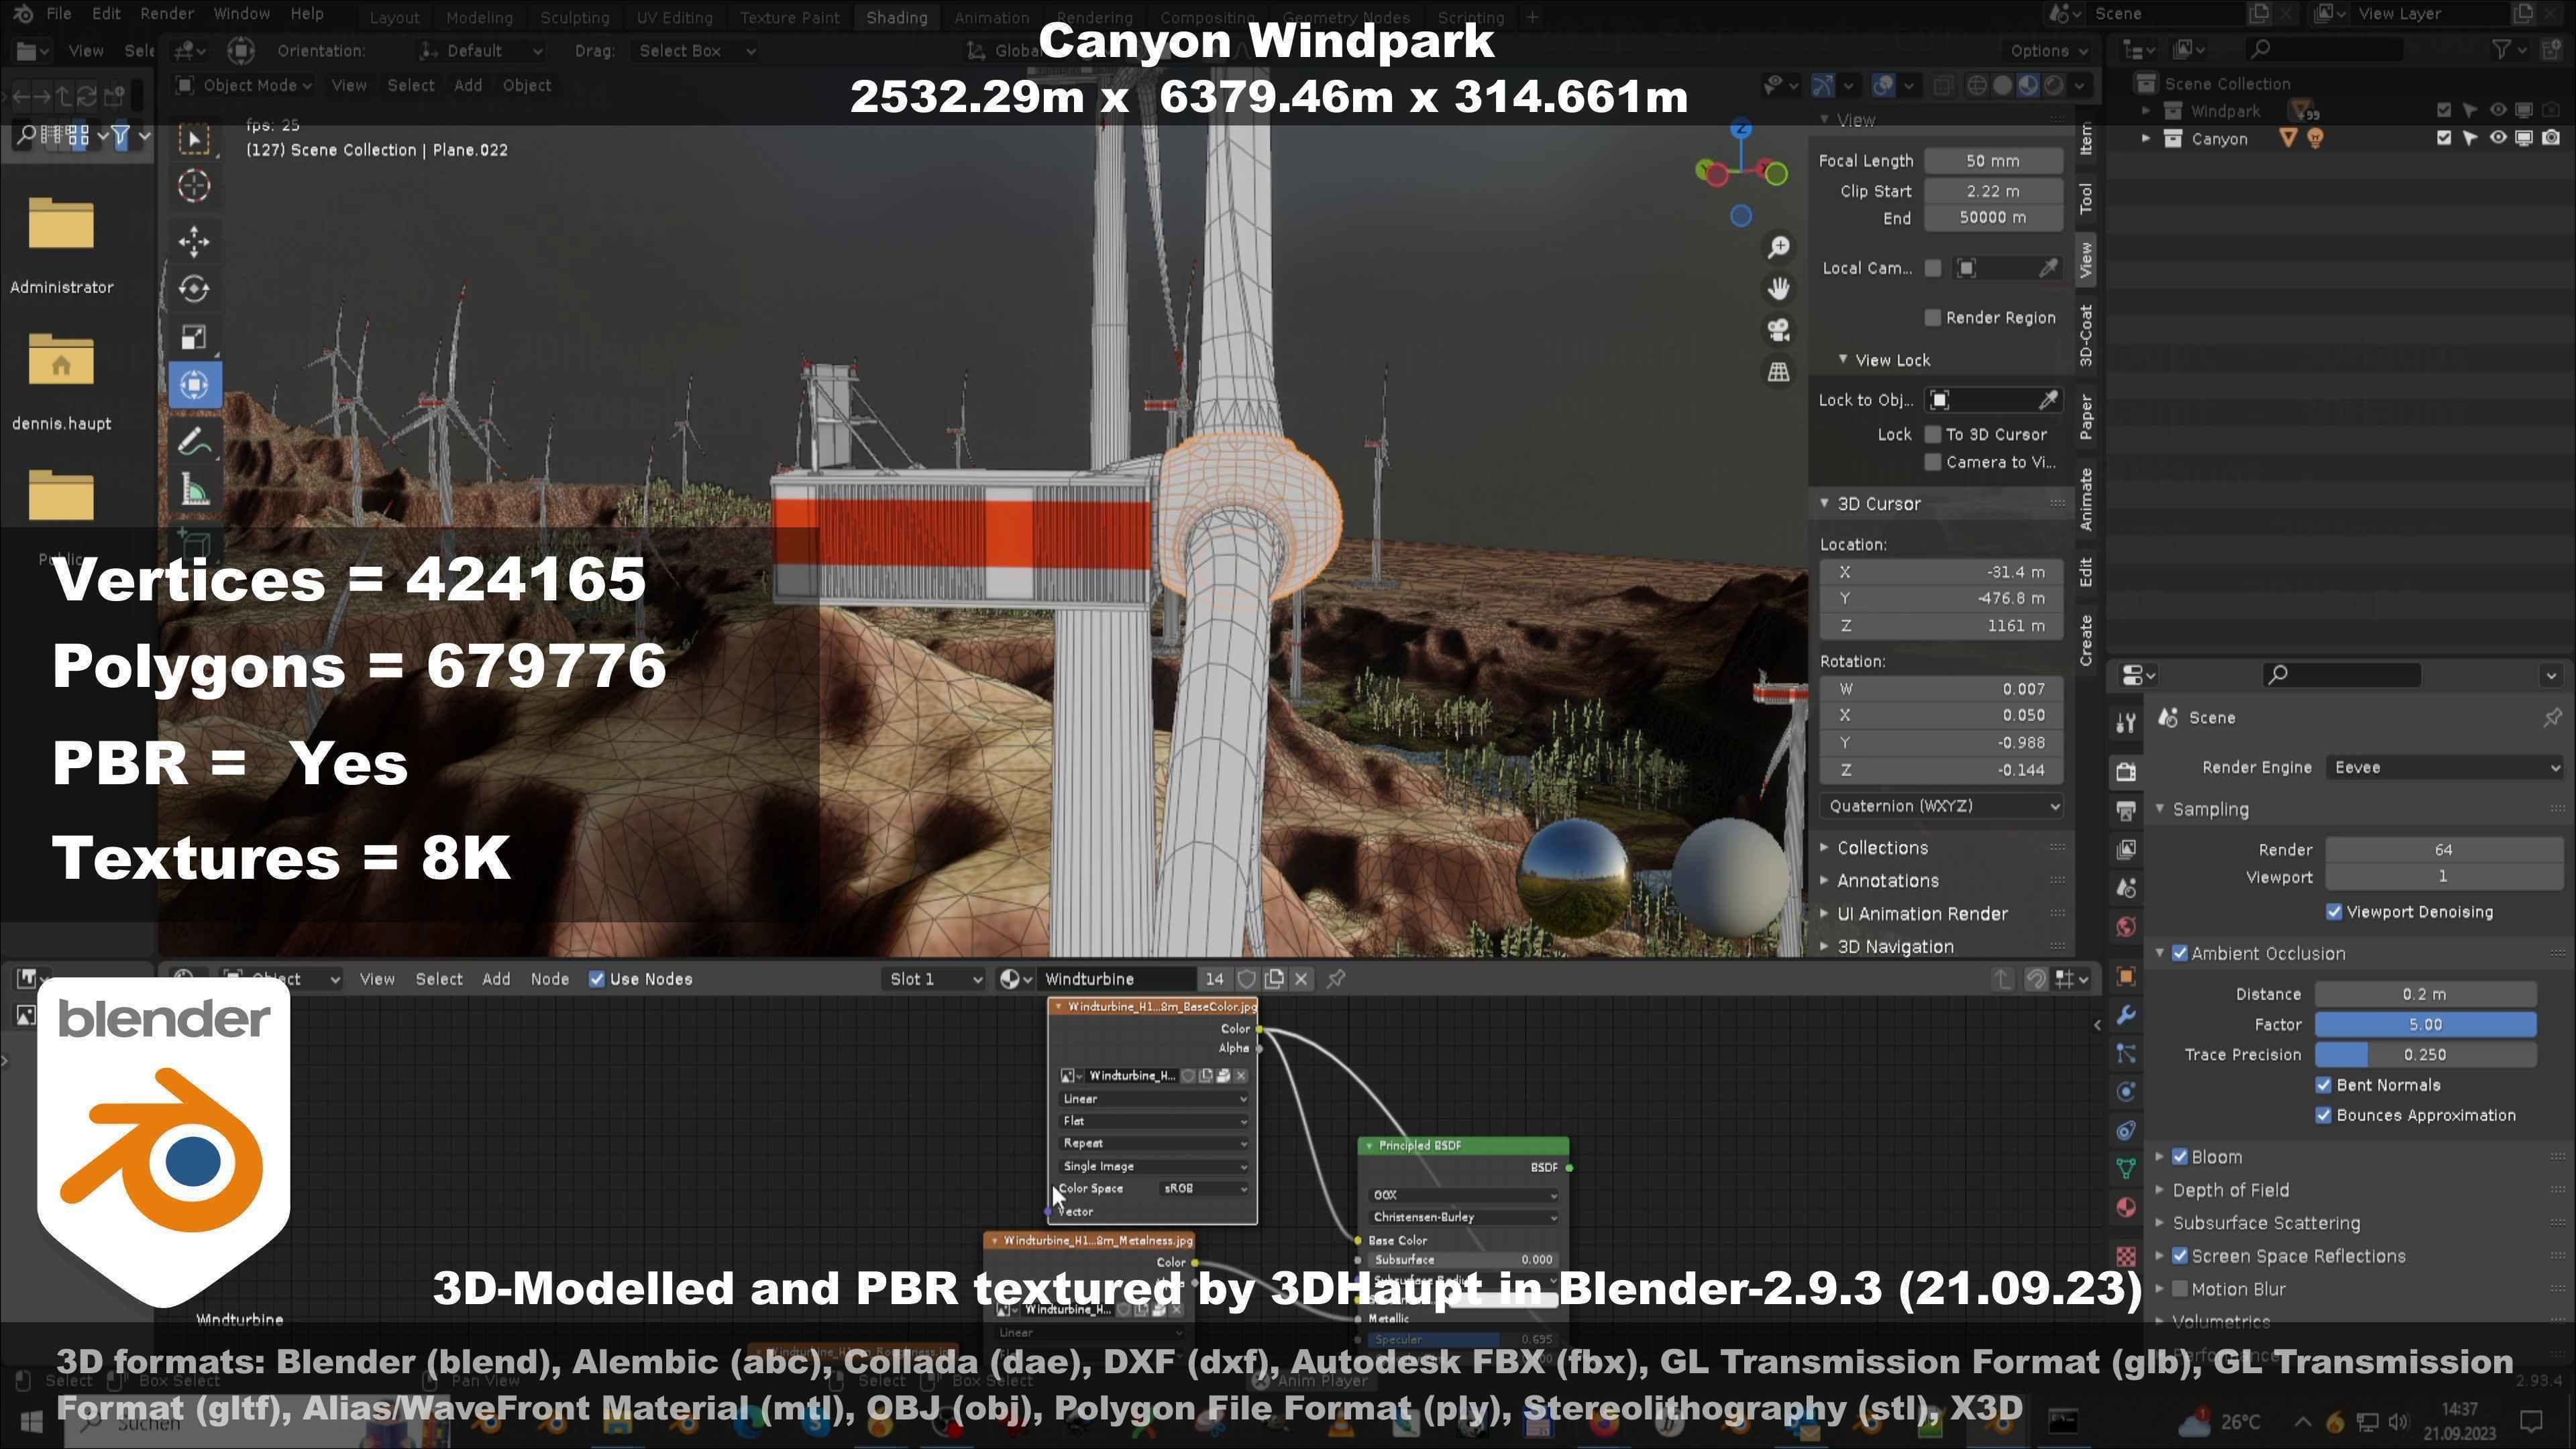Click the viewport zoom magnifier icon
Screen dimensions: 2576x1449
tap(1778, 247)
